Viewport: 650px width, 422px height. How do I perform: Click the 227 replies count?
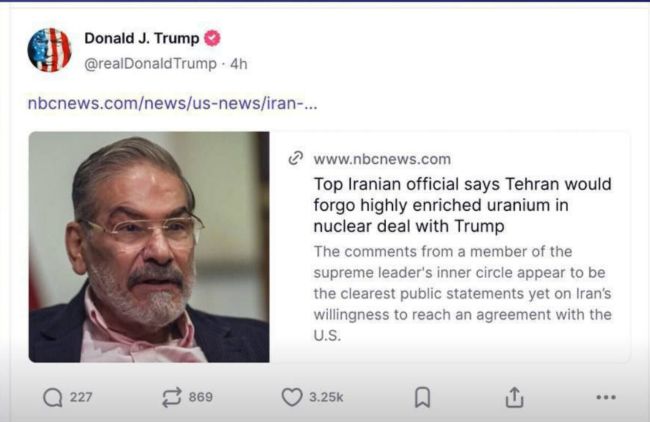coord(81,397)
